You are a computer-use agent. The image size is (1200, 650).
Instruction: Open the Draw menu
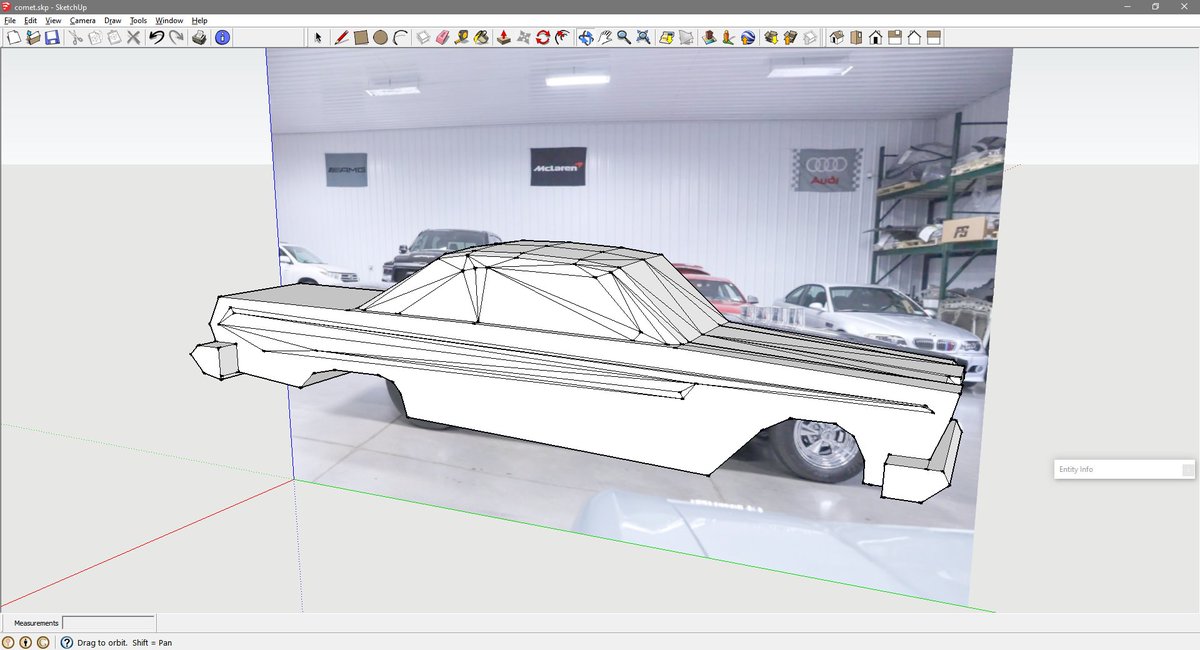(113, 20)
